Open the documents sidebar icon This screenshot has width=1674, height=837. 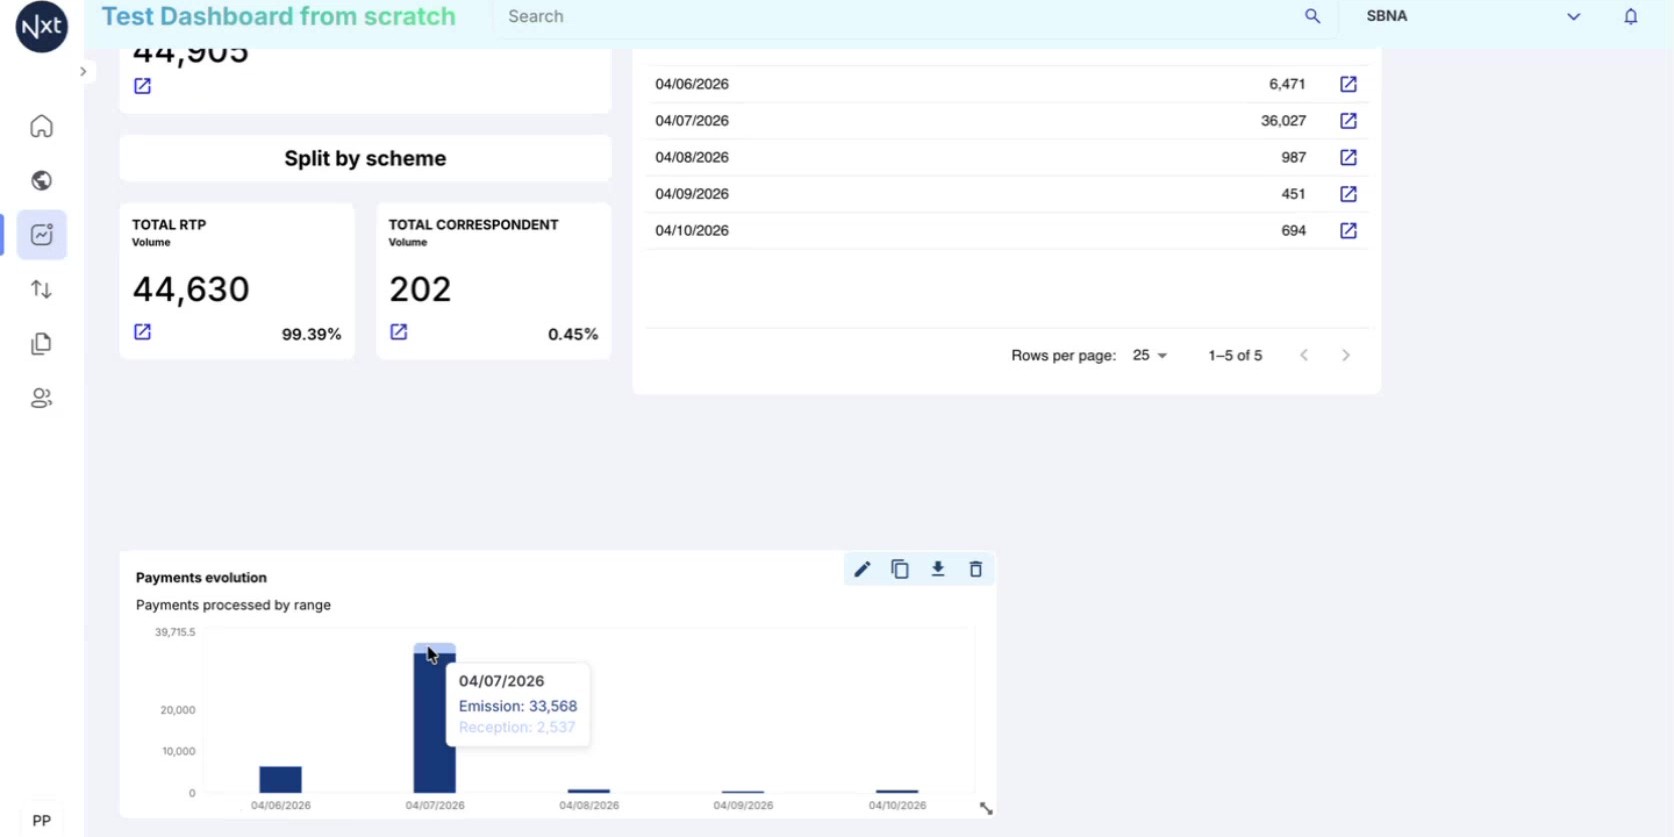click(41, 344)
